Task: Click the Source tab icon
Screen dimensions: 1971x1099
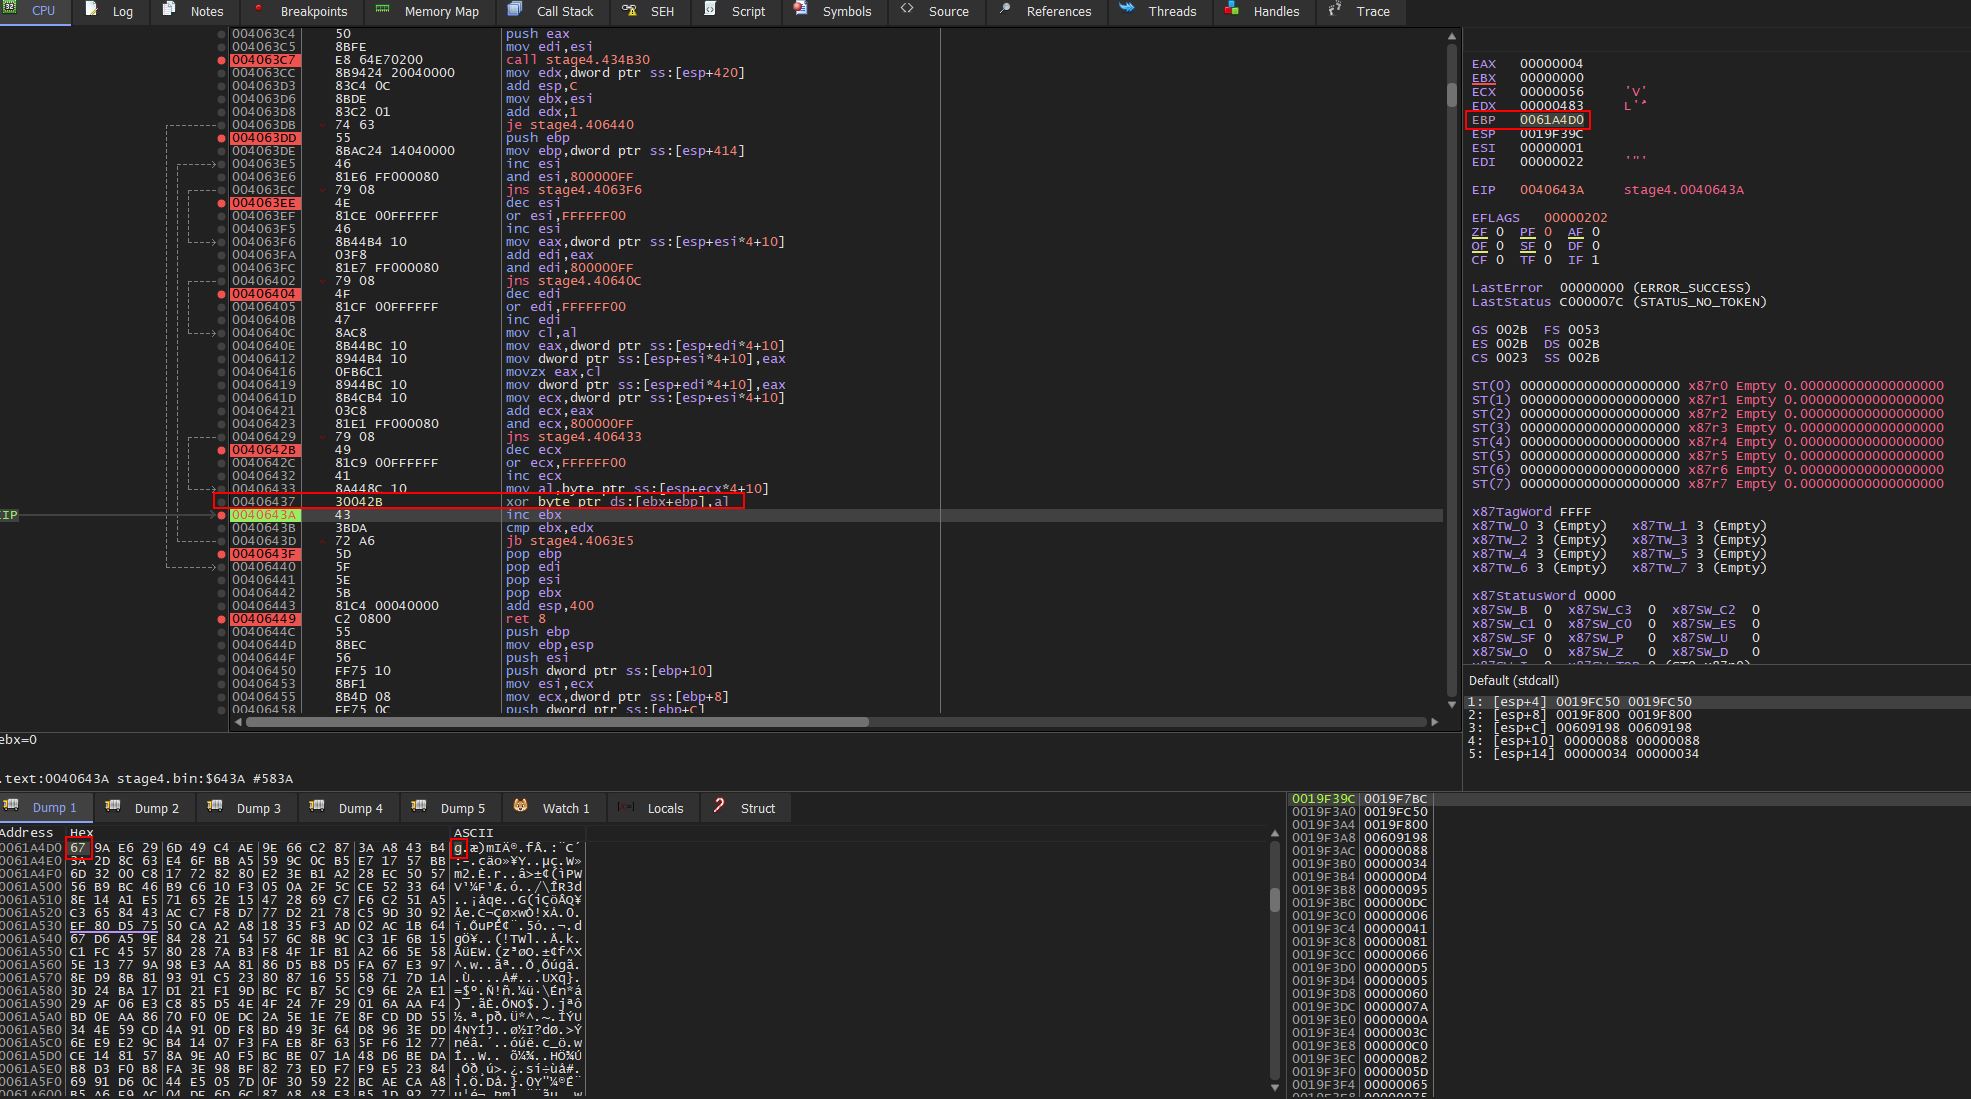Action: click(907, 10)
